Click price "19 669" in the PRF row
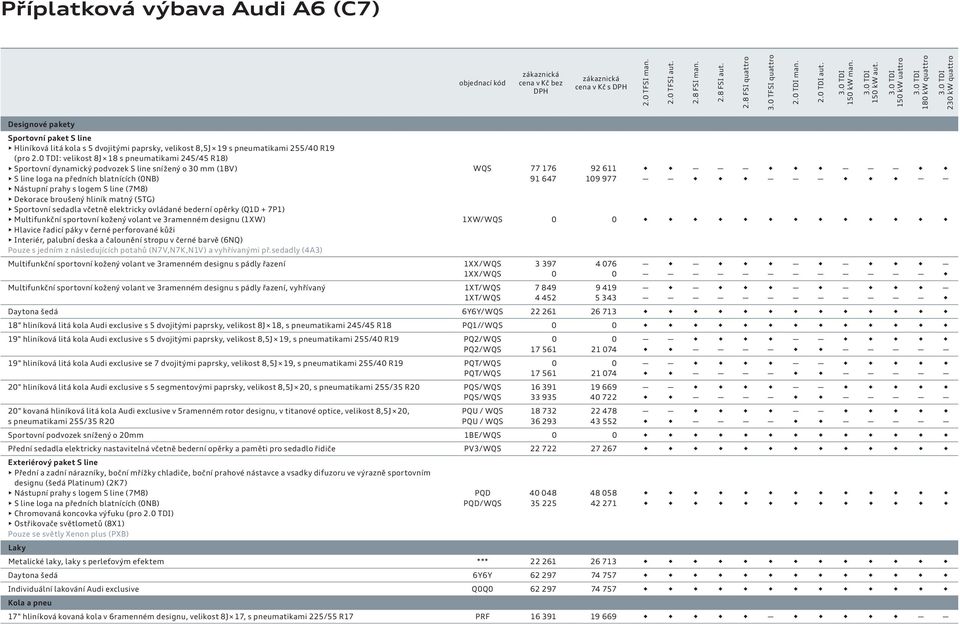The height and width of the screenshot is (625, 960). click(x=604, y=616)
